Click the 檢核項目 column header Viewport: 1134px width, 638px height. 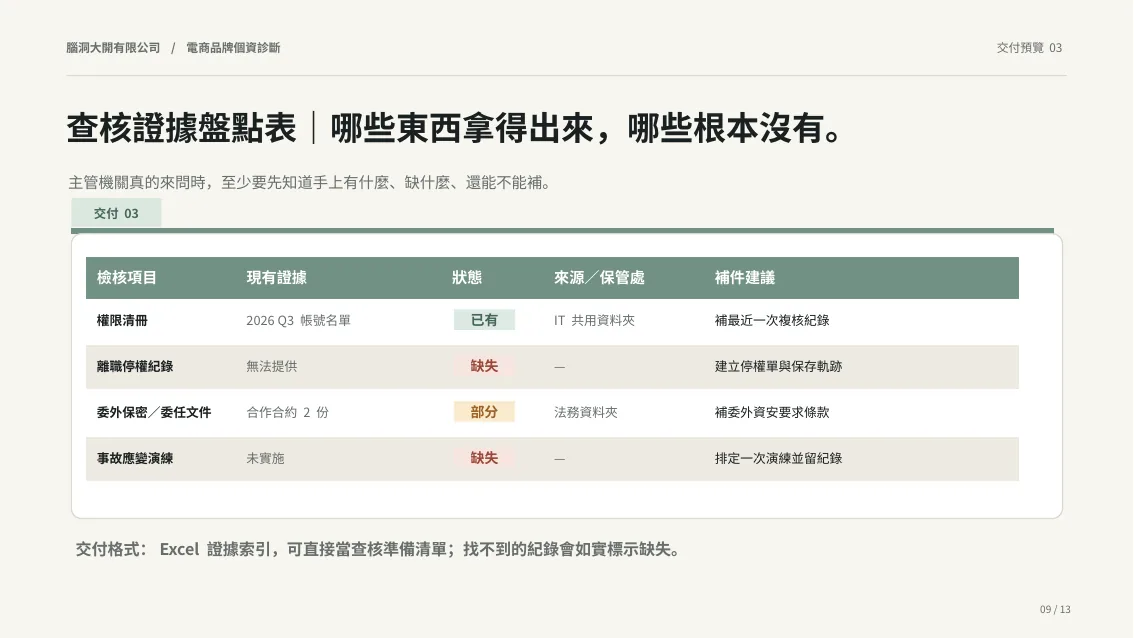click(127, 278)
